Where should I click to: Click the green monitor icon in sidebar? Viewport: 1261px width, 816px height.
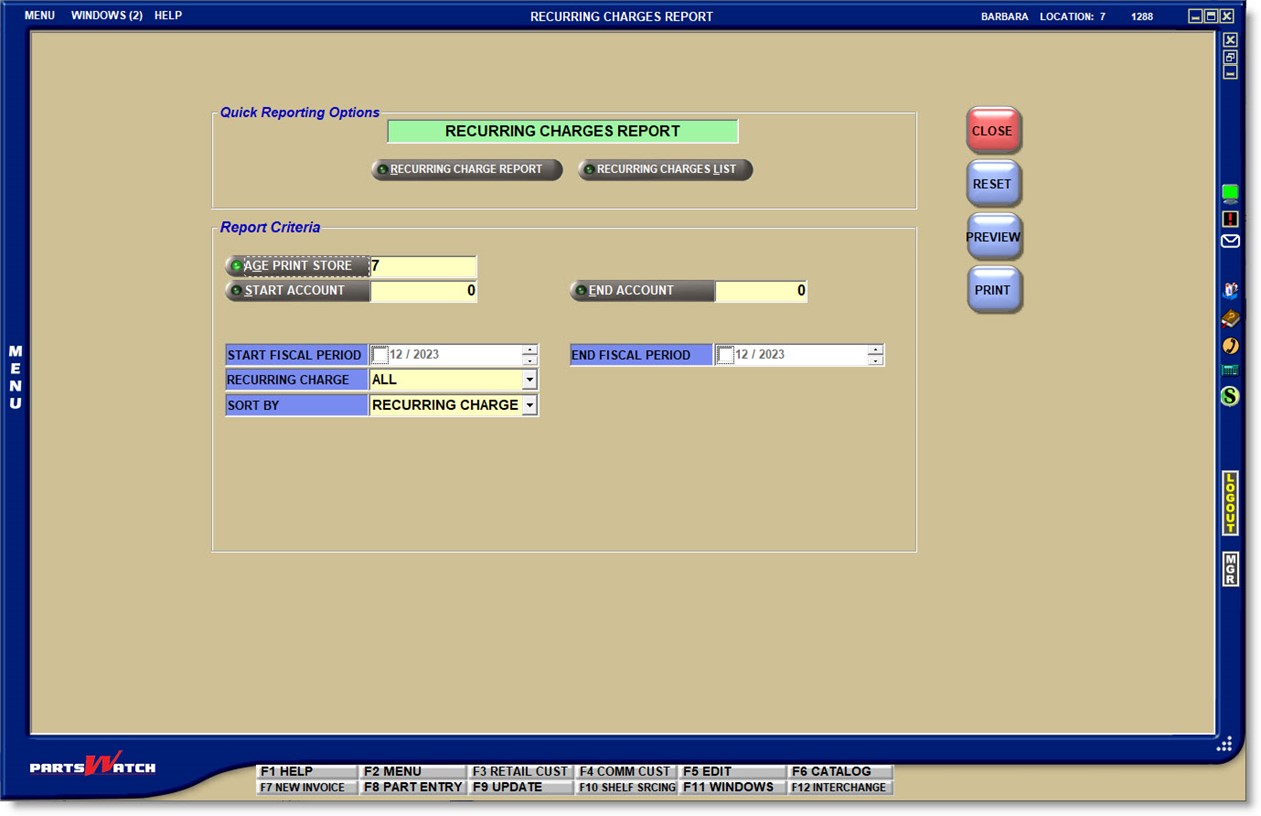(x=1230, y=193)
